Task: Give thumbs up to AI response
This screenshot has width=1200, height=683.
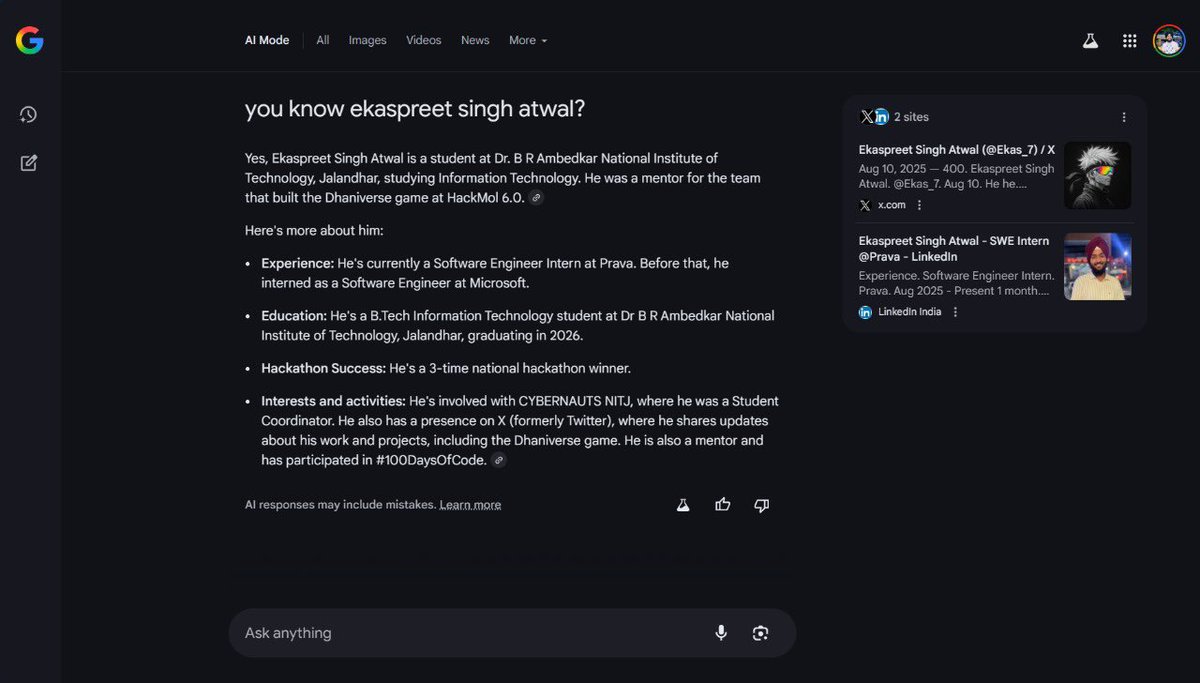Action: click(x=722, y=505)
